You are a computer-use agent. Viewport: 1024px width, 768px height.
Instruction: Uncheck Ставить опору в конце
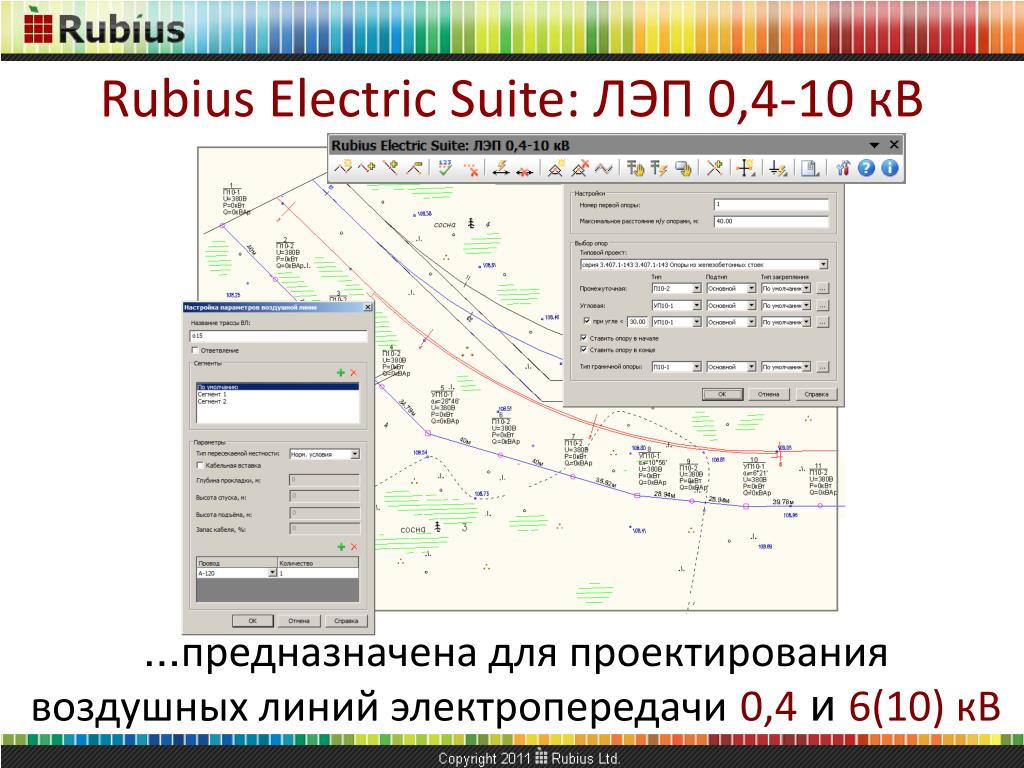pos(584,350)
